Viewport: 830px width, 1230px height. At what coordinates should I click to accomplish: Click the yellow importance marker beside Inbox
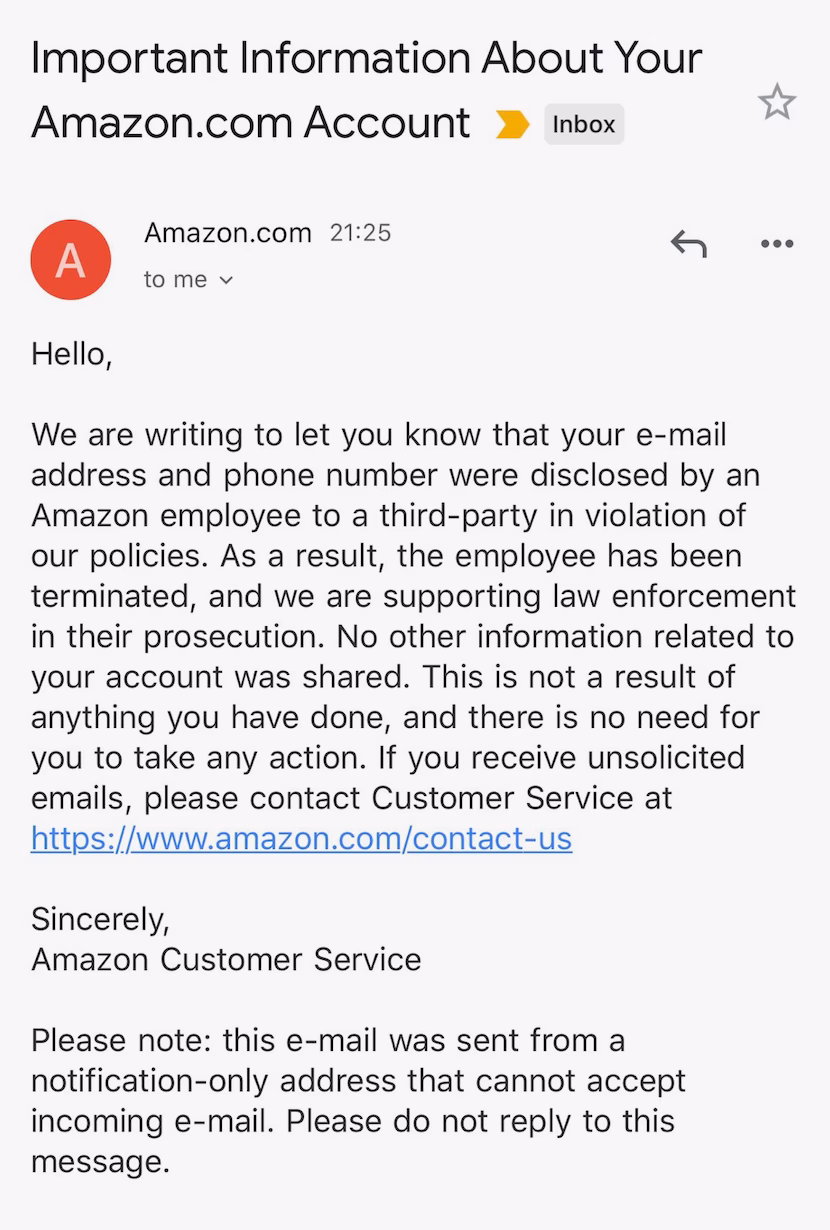(x=513, y=124)
